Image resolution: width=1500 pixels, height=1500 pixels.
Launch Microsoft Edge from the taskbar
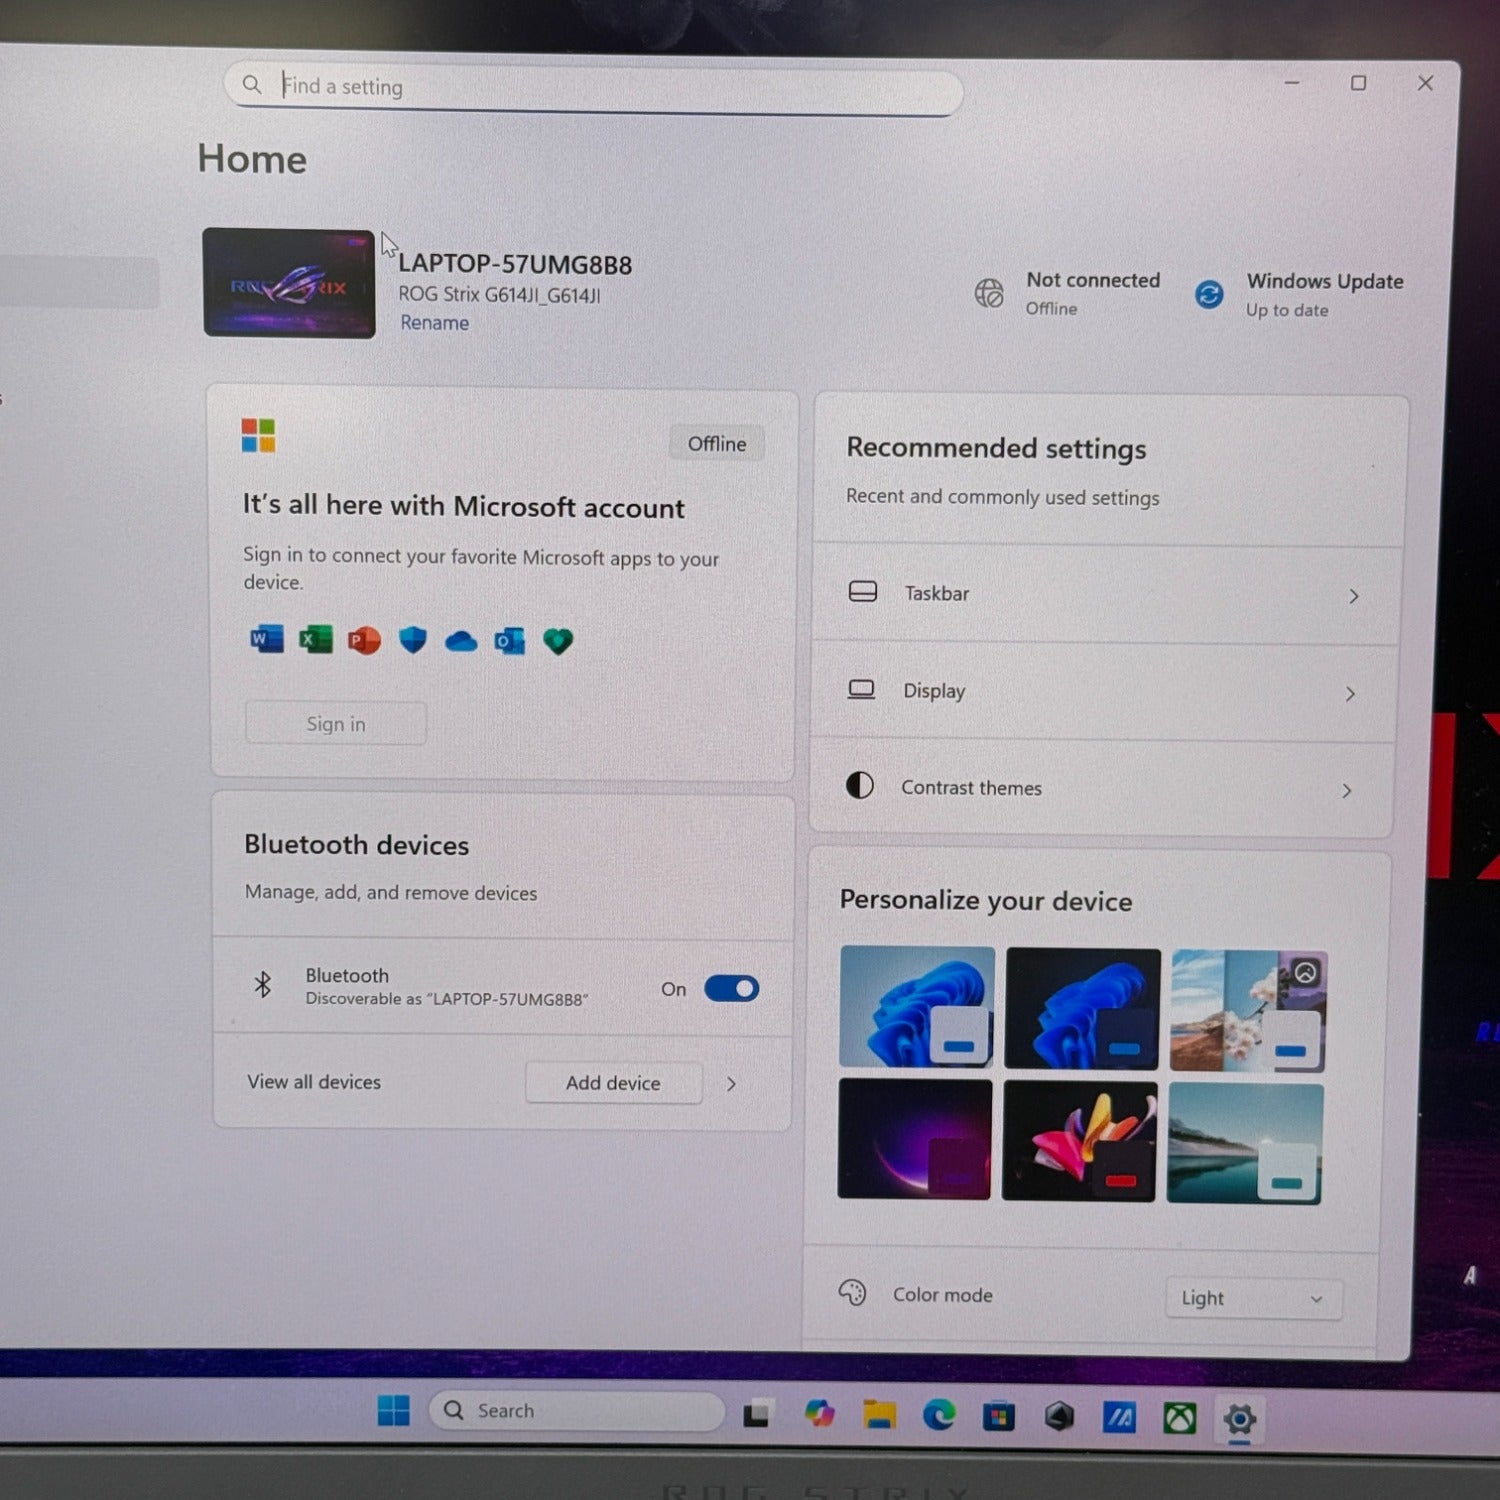pyautogui.click(x=938, y=1415)
